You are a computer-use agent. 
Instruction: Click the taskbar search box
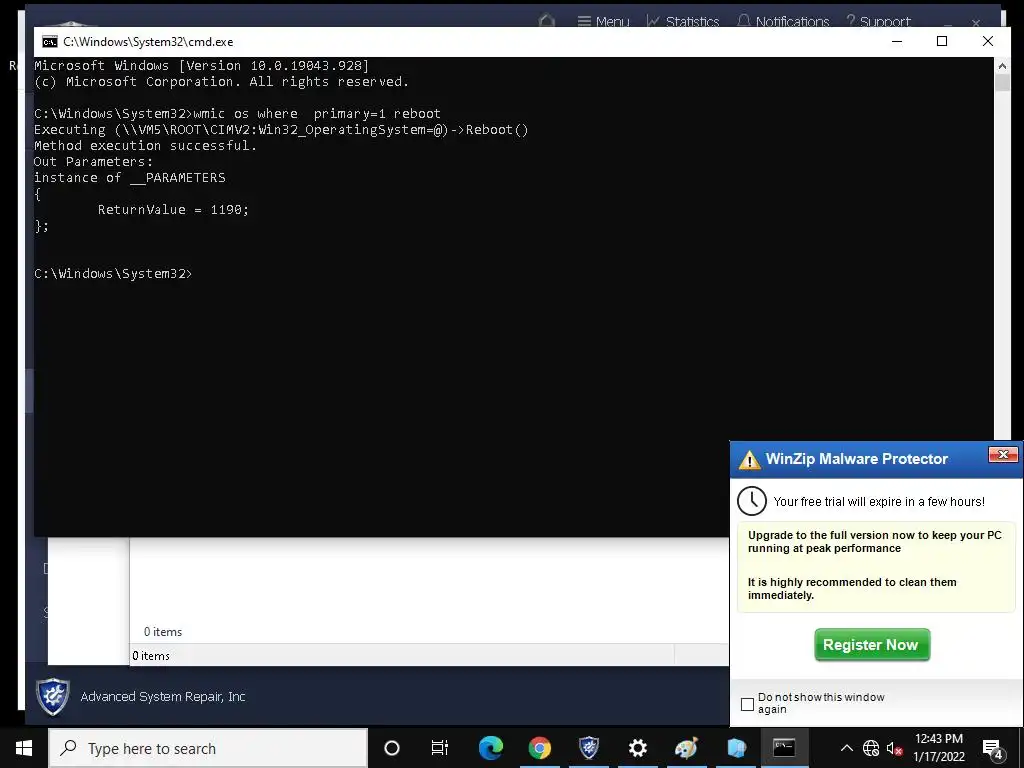pyautogui.click(x=208, y=748)
